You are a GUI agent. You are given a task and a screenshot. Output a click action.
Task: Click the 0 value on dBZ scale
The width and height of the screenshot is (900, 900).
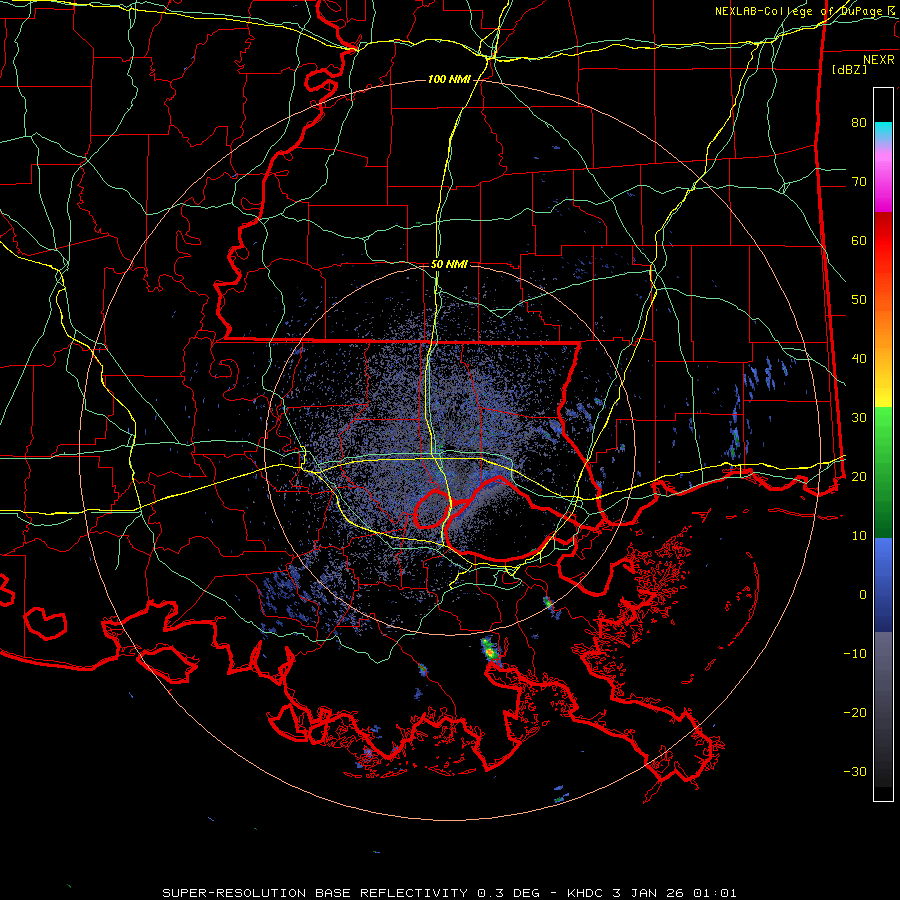click(x=863, y=595)
